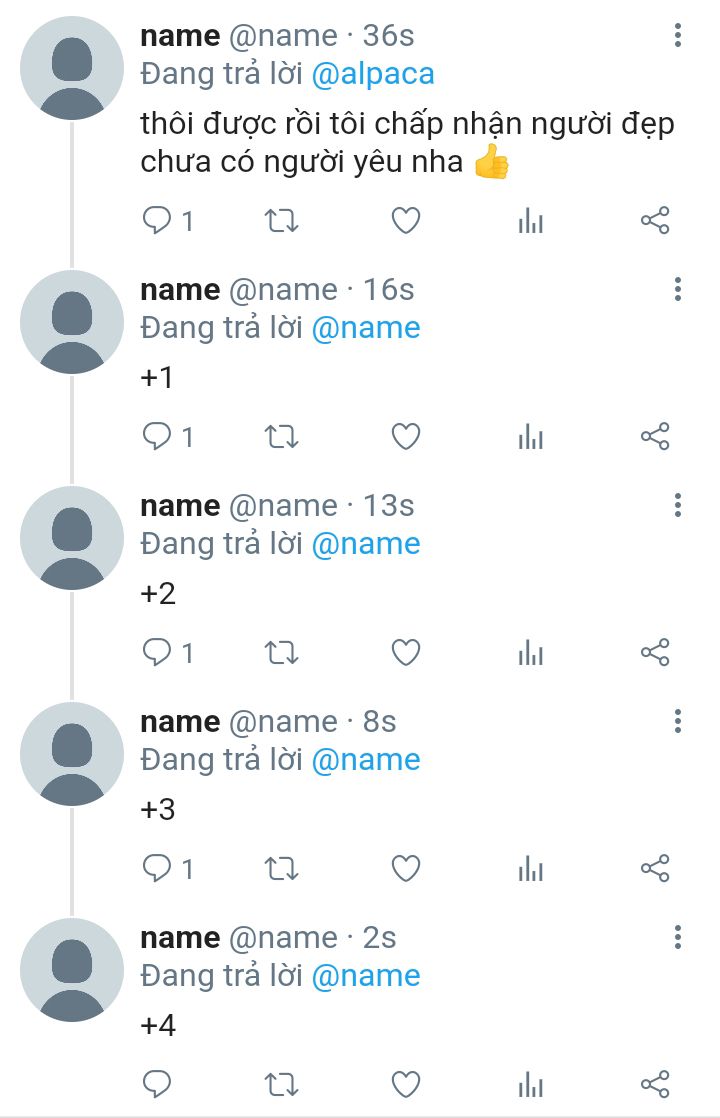This screenshot has width=720, height=1118.
Task: Share the +1 reply
Action: pyautogui.click(x=654, y=436)
